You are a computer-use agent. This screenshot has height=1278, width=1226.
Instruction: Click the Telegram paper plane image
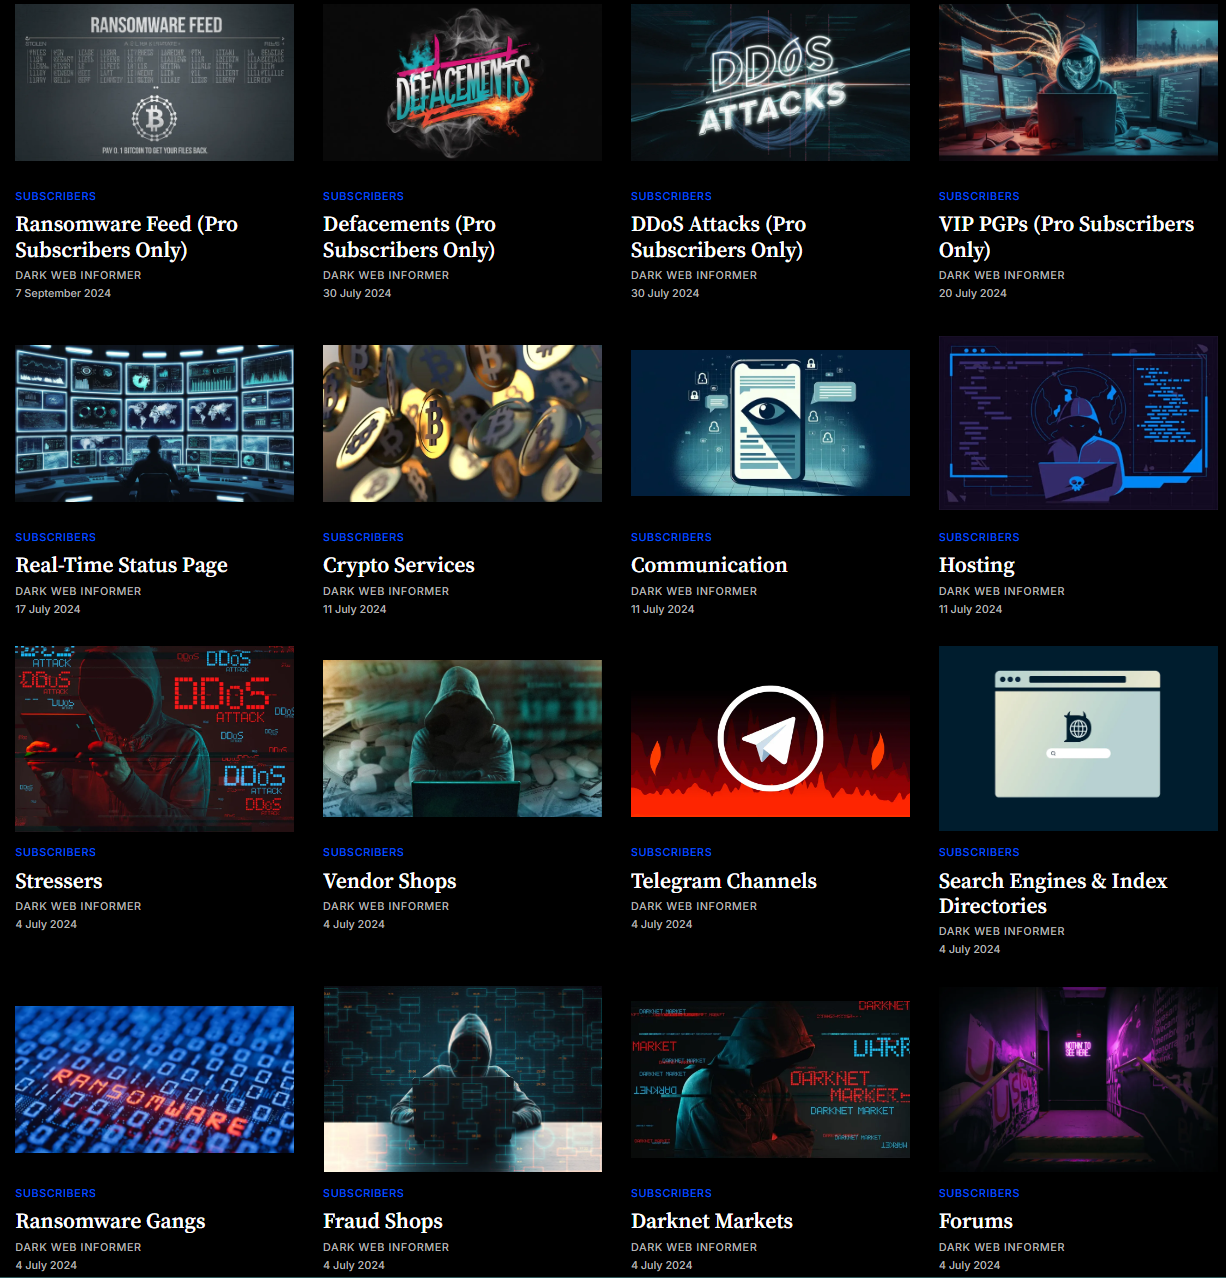[x=770, y=738]
